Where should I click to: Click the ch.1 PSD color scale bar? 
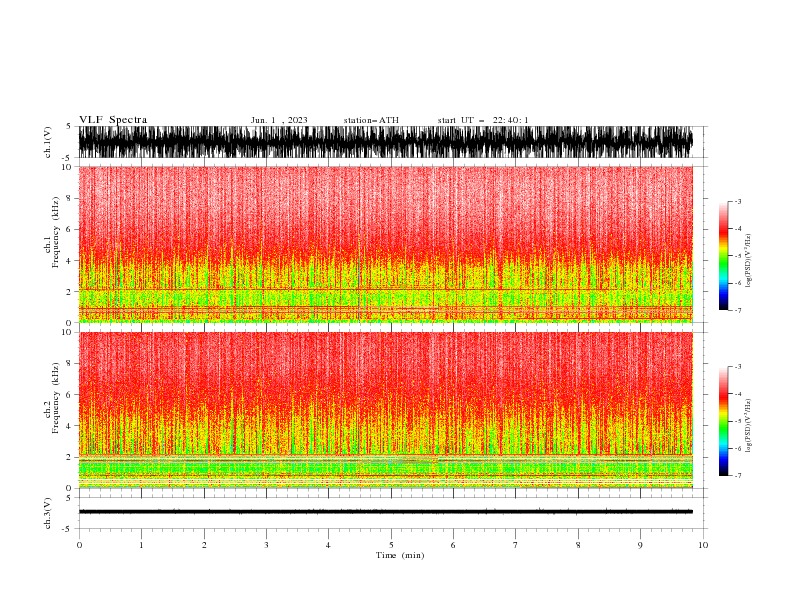[x=723, y=256]
